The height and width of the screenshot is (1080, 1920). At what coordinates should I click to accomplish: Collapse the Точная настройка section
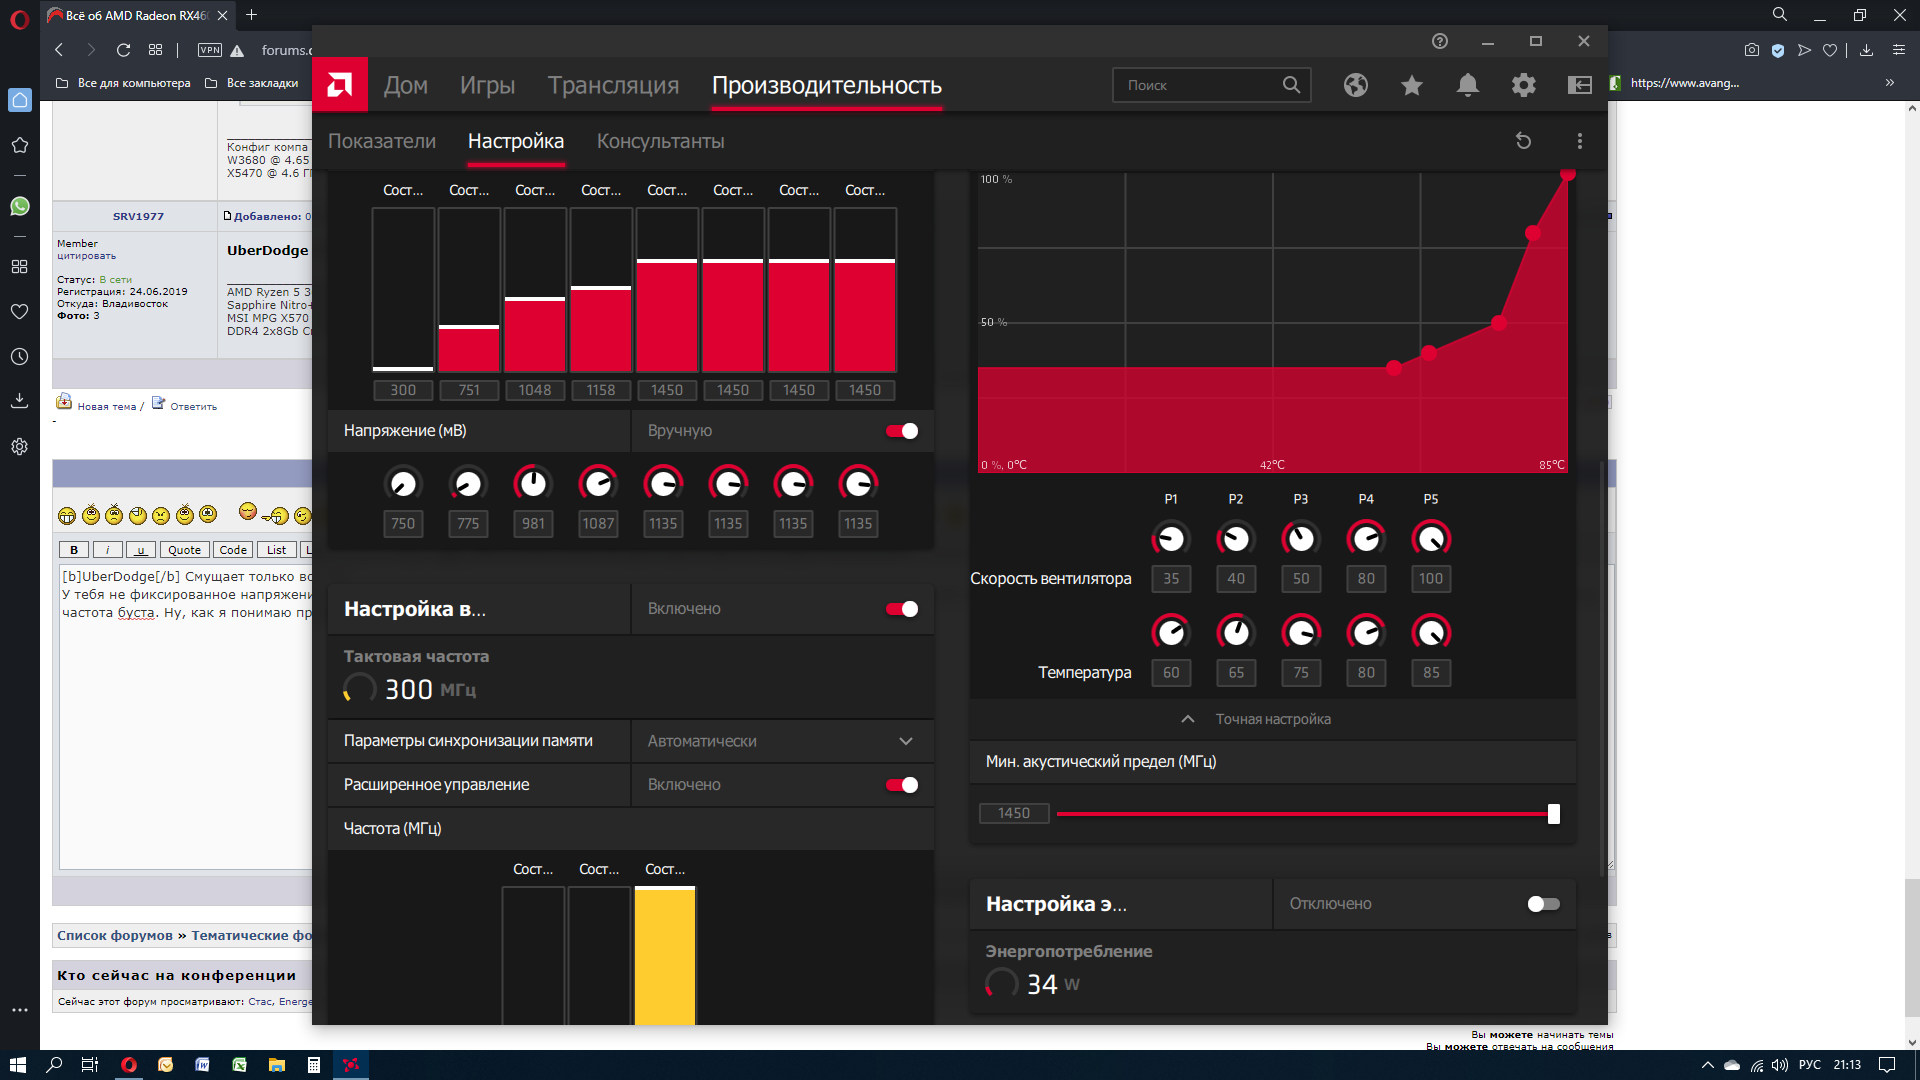(1188, 719)
